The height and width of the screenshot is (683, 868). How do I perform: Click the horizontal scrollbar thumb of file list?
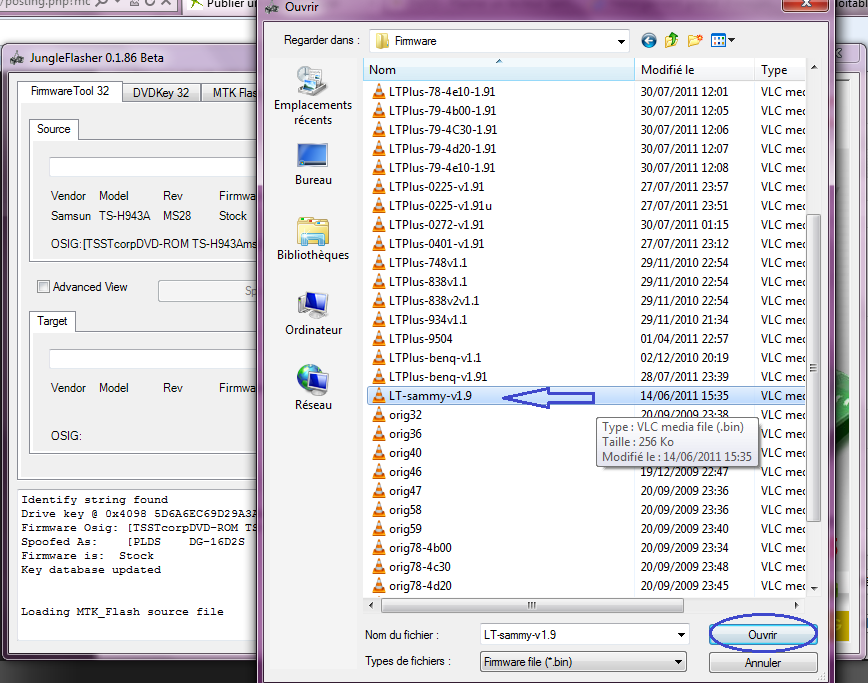[532, 606]
